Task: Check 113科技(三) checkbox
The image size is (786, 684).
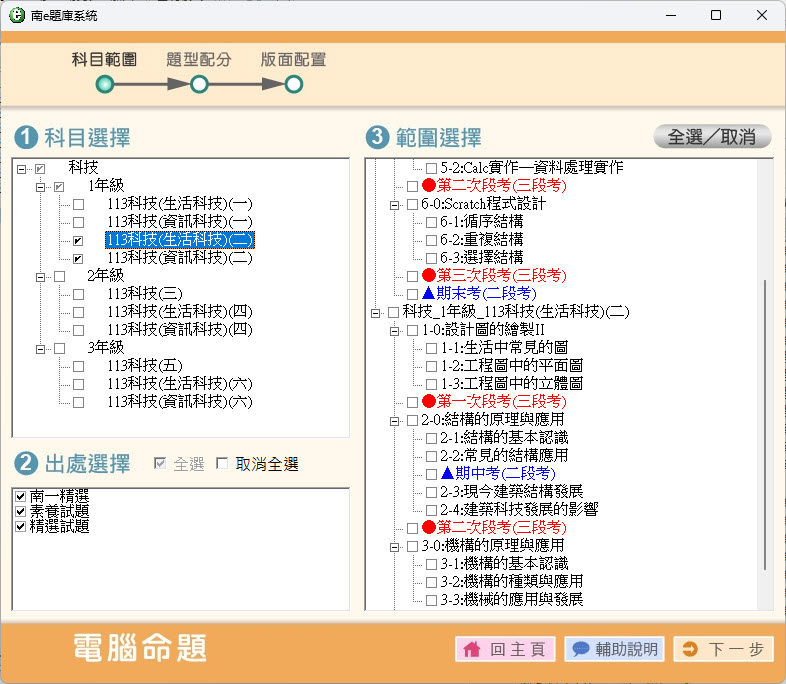Action: tap(78, 295)
